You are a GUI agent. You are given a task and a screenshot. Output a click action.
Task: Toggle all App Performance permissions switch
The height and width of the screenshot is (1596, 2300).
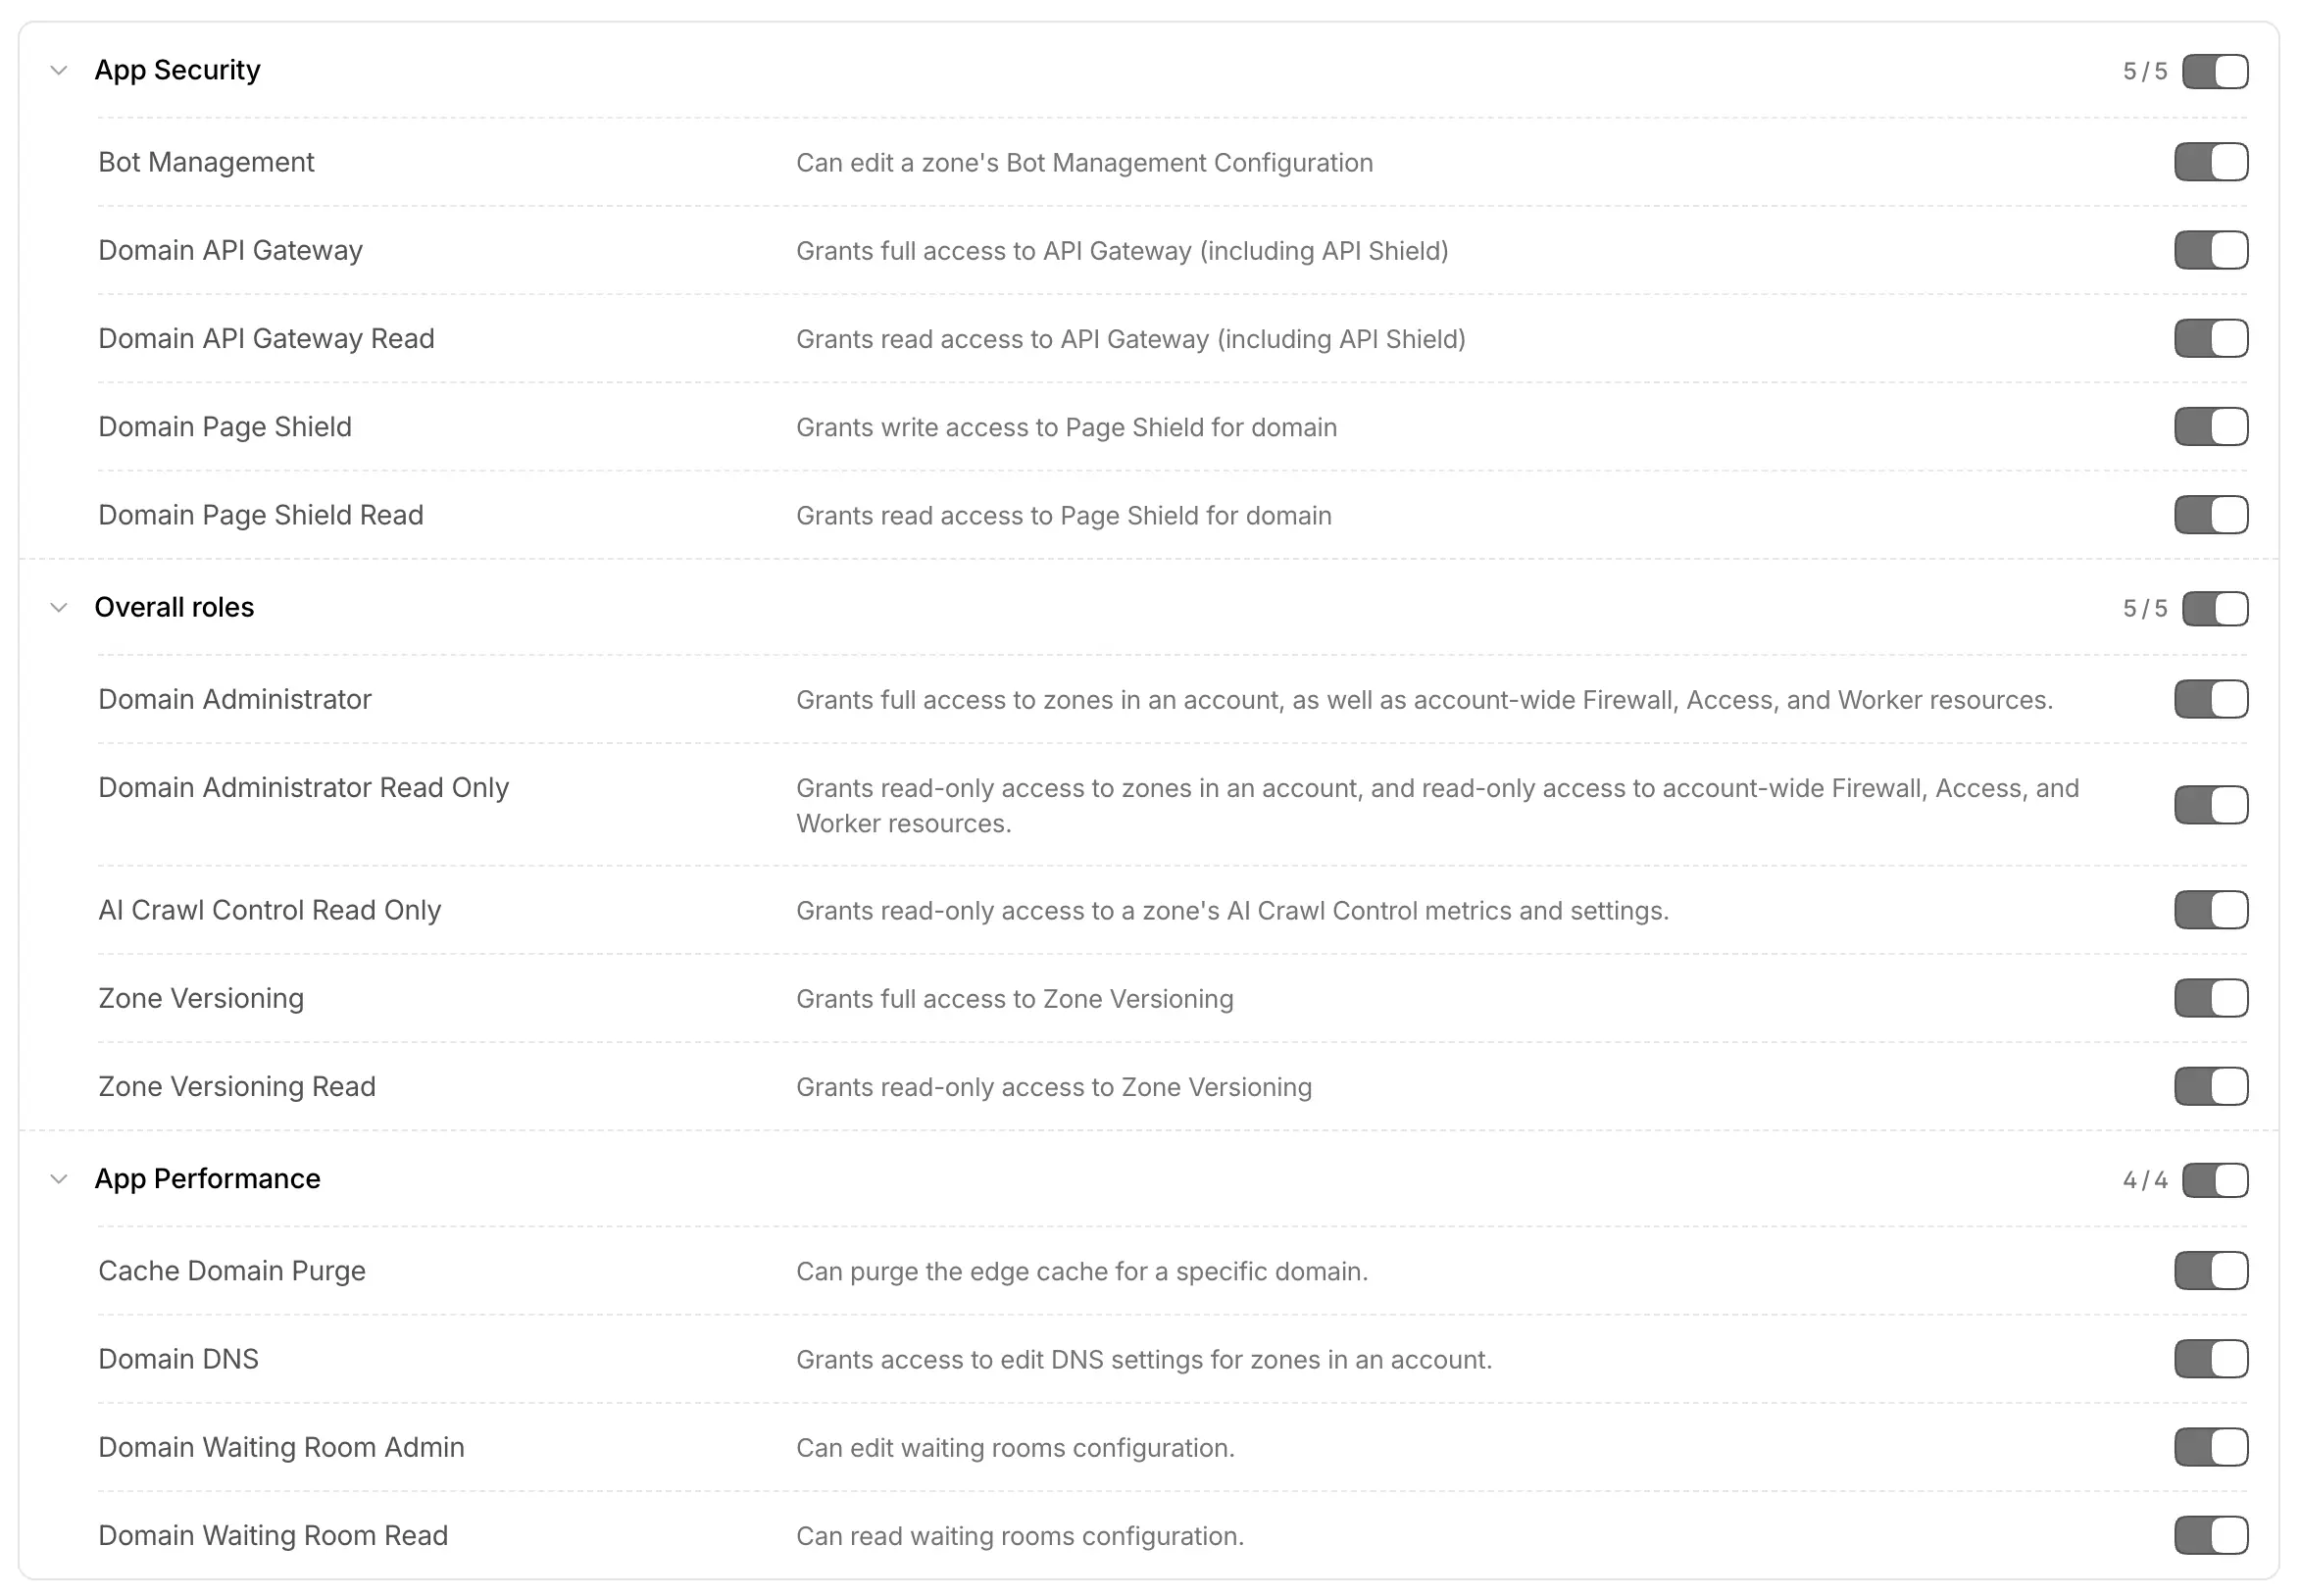point(2215,1181)
